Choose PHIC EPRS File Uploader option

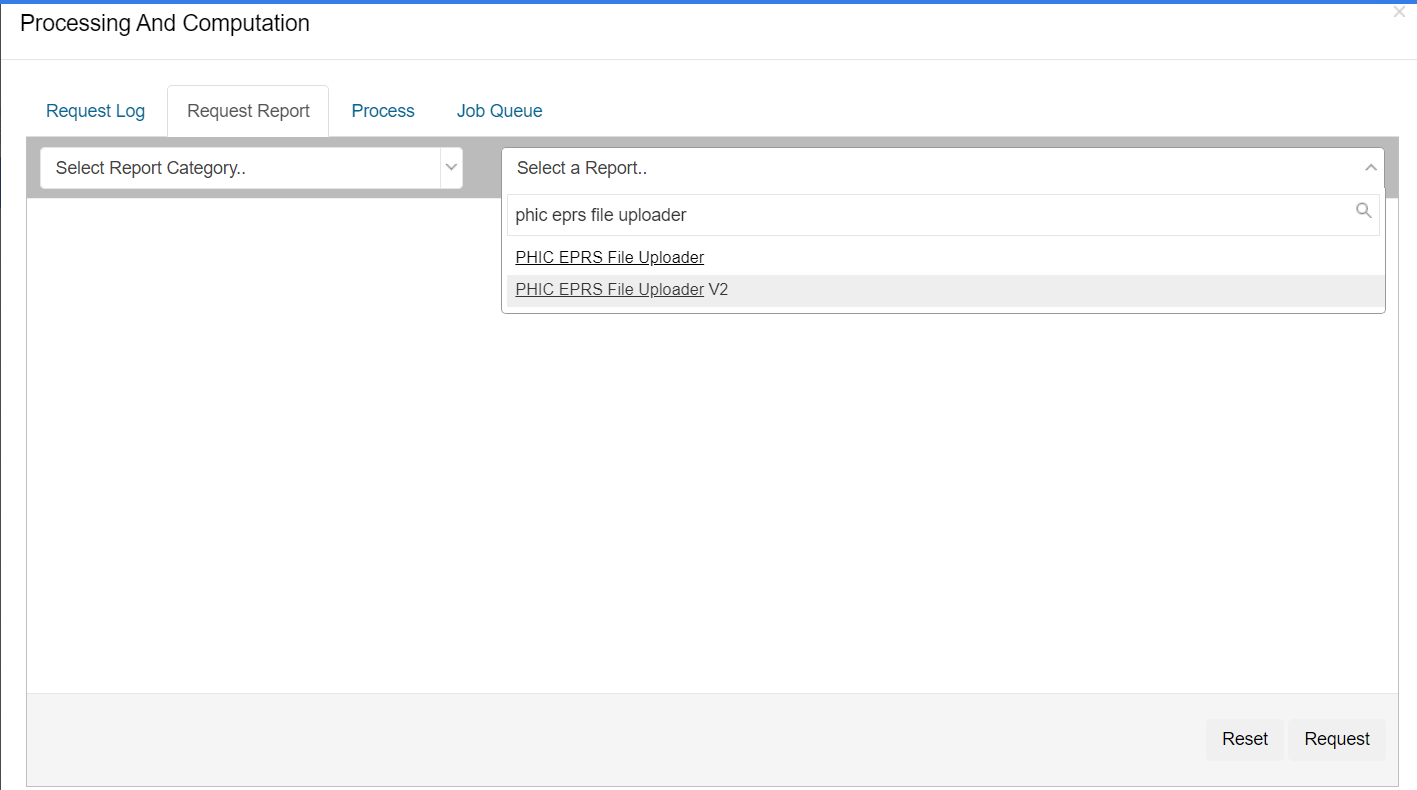click(x=945, y=258)
